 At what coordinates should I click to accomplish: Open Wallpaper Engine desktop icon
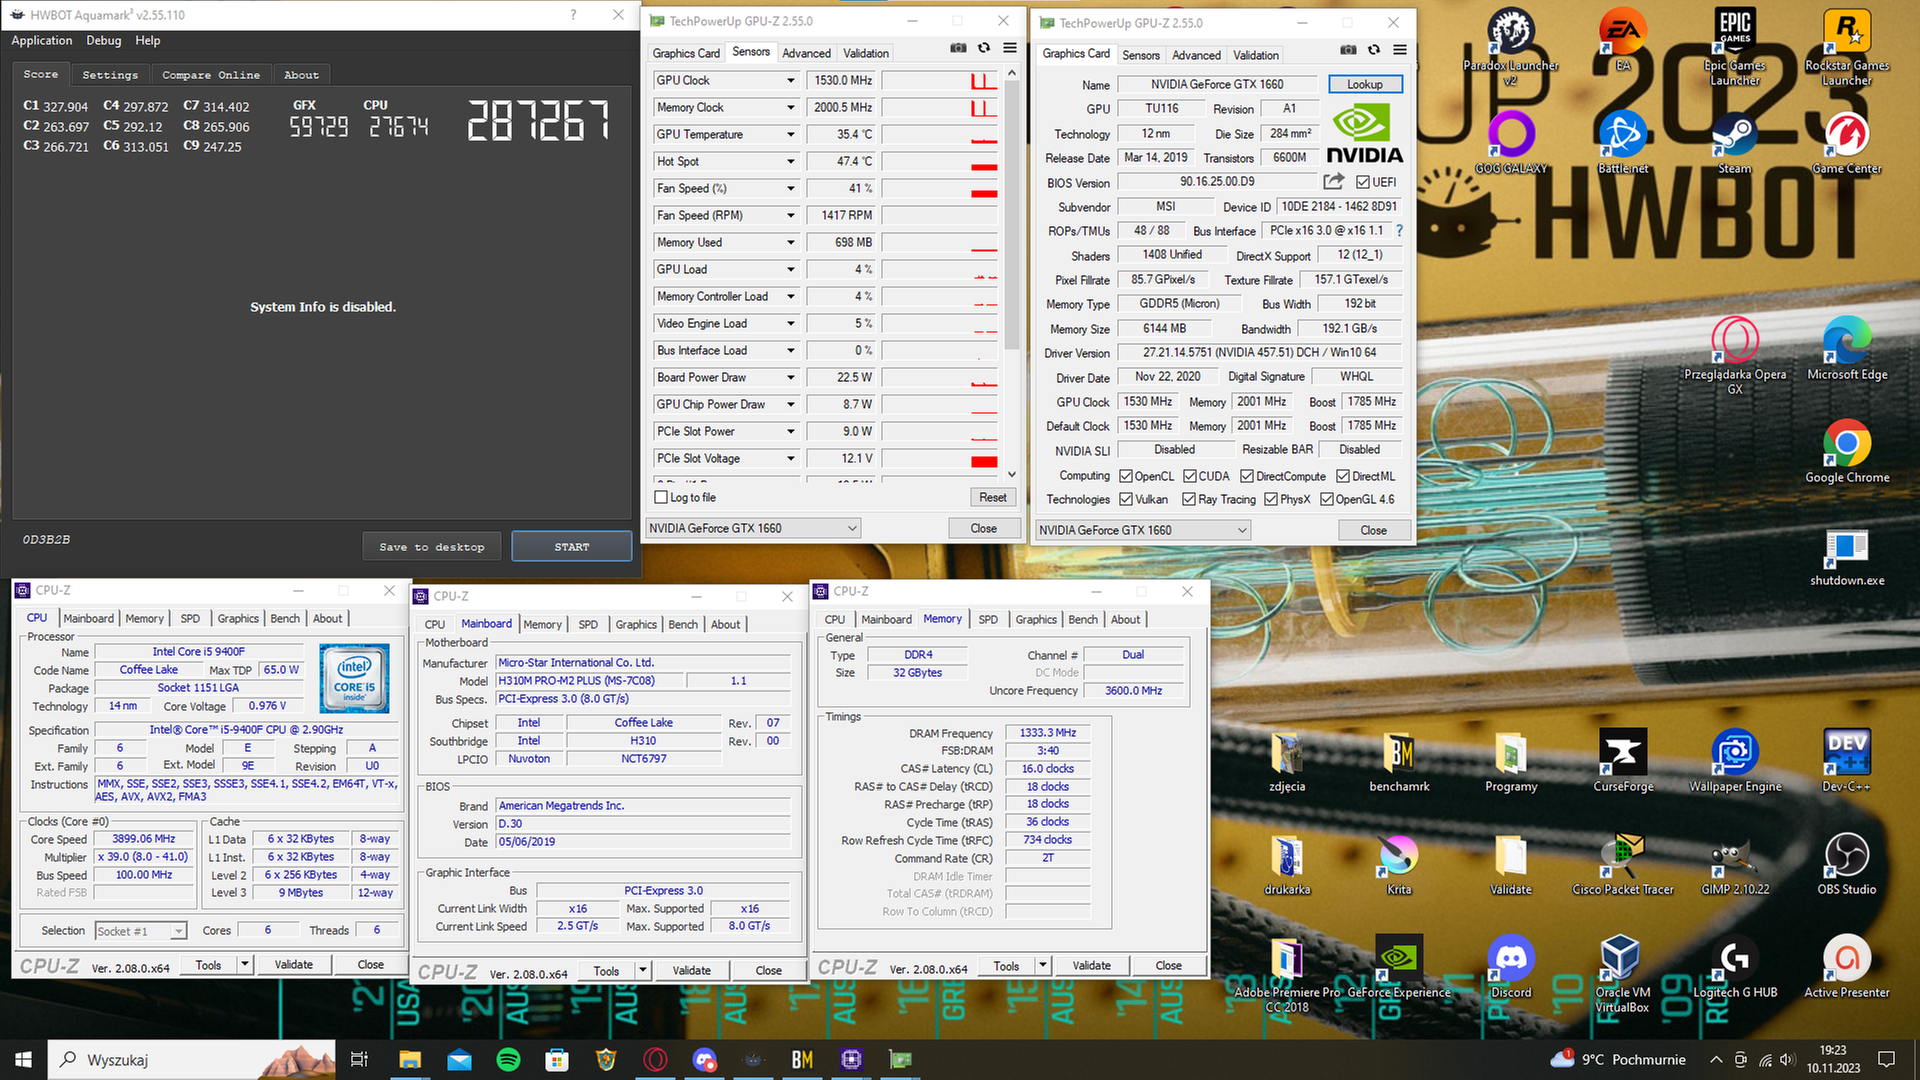(x=1734, y=760)
